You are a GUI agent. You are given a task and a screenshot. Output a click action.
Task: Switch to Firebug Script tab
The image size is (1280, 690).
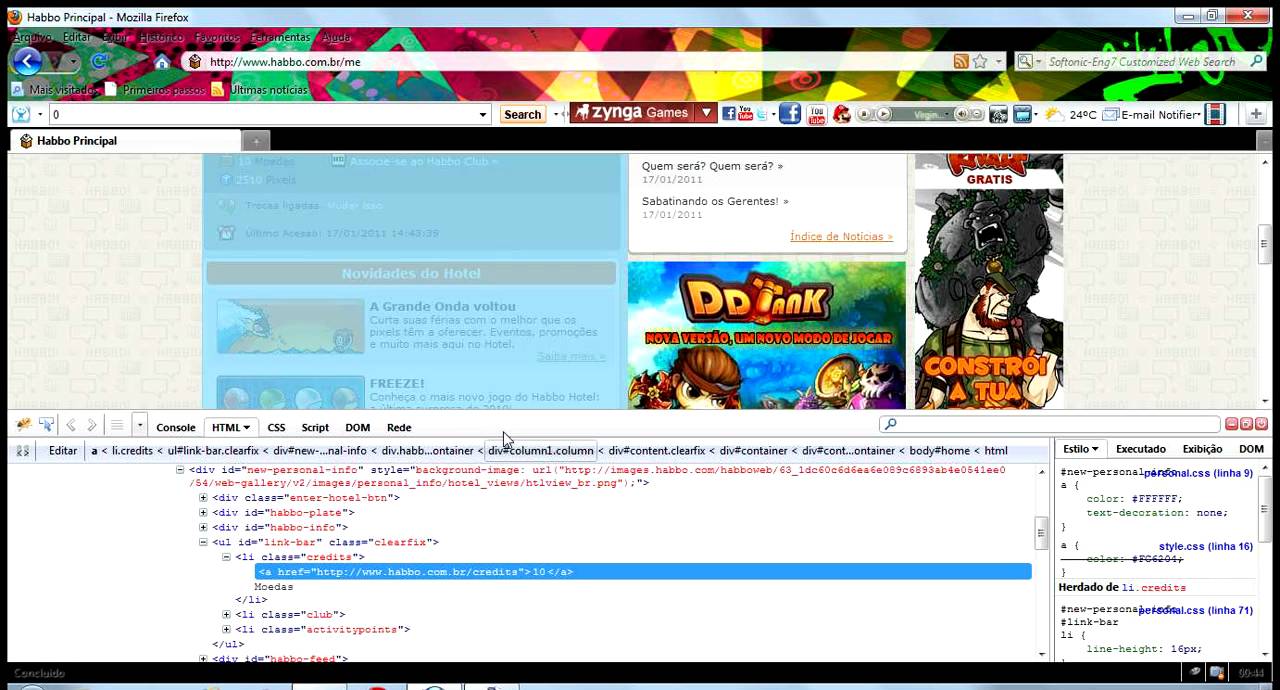pos(315,427)
